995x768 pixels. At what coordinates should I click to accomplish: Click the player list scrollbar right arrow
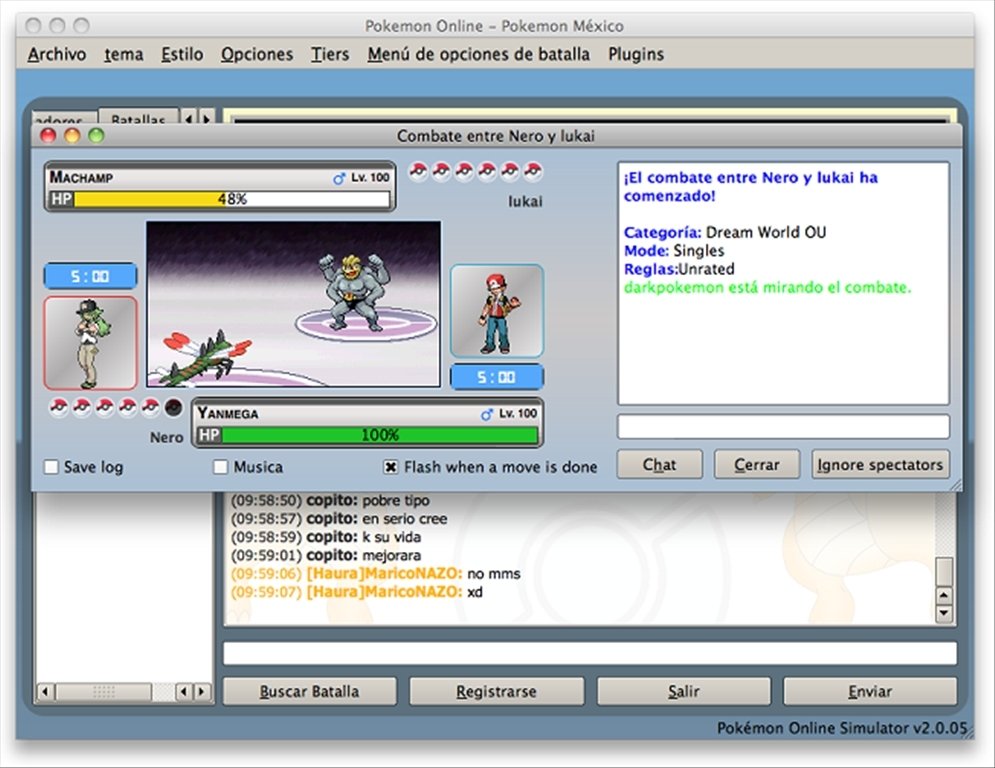click(202, 692)
